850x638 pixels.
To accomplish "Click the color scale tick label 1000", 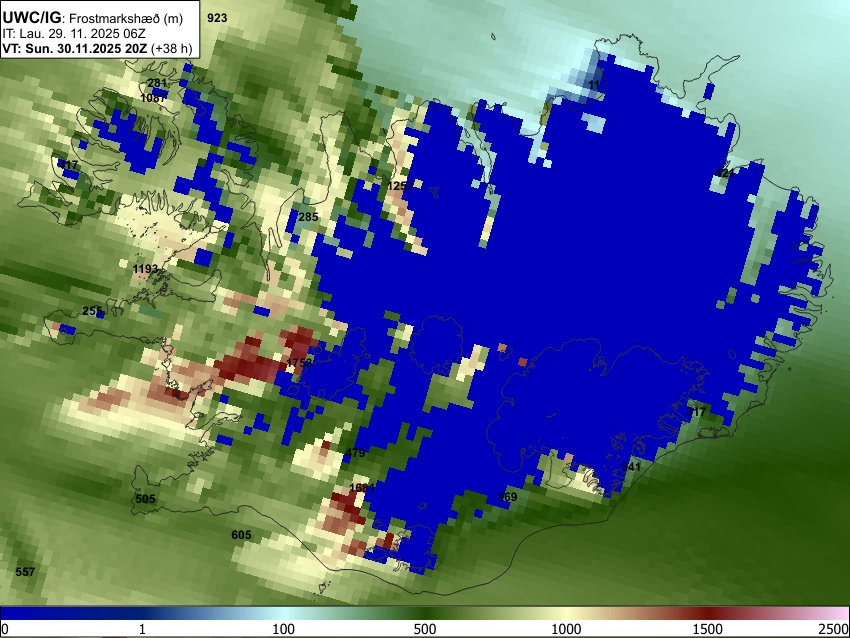I will pyautogui.click(x=566, y=629).
